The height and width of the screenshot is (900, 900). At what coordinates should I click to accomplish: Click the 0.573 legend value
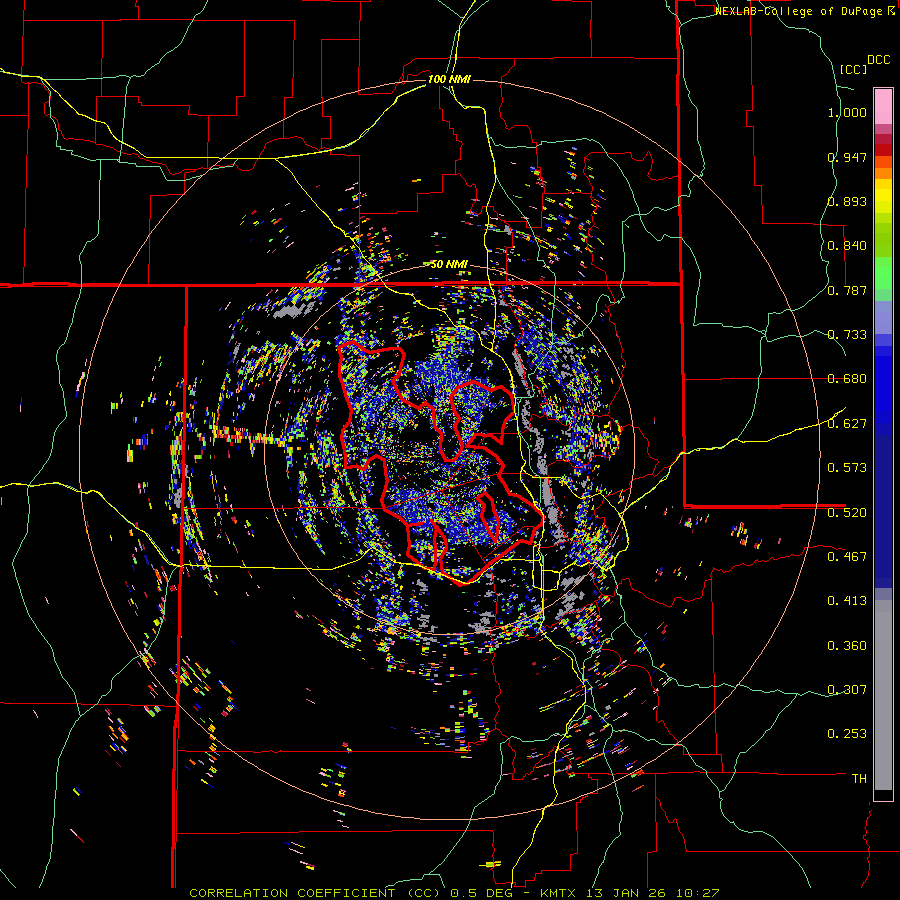click(847, 468)
